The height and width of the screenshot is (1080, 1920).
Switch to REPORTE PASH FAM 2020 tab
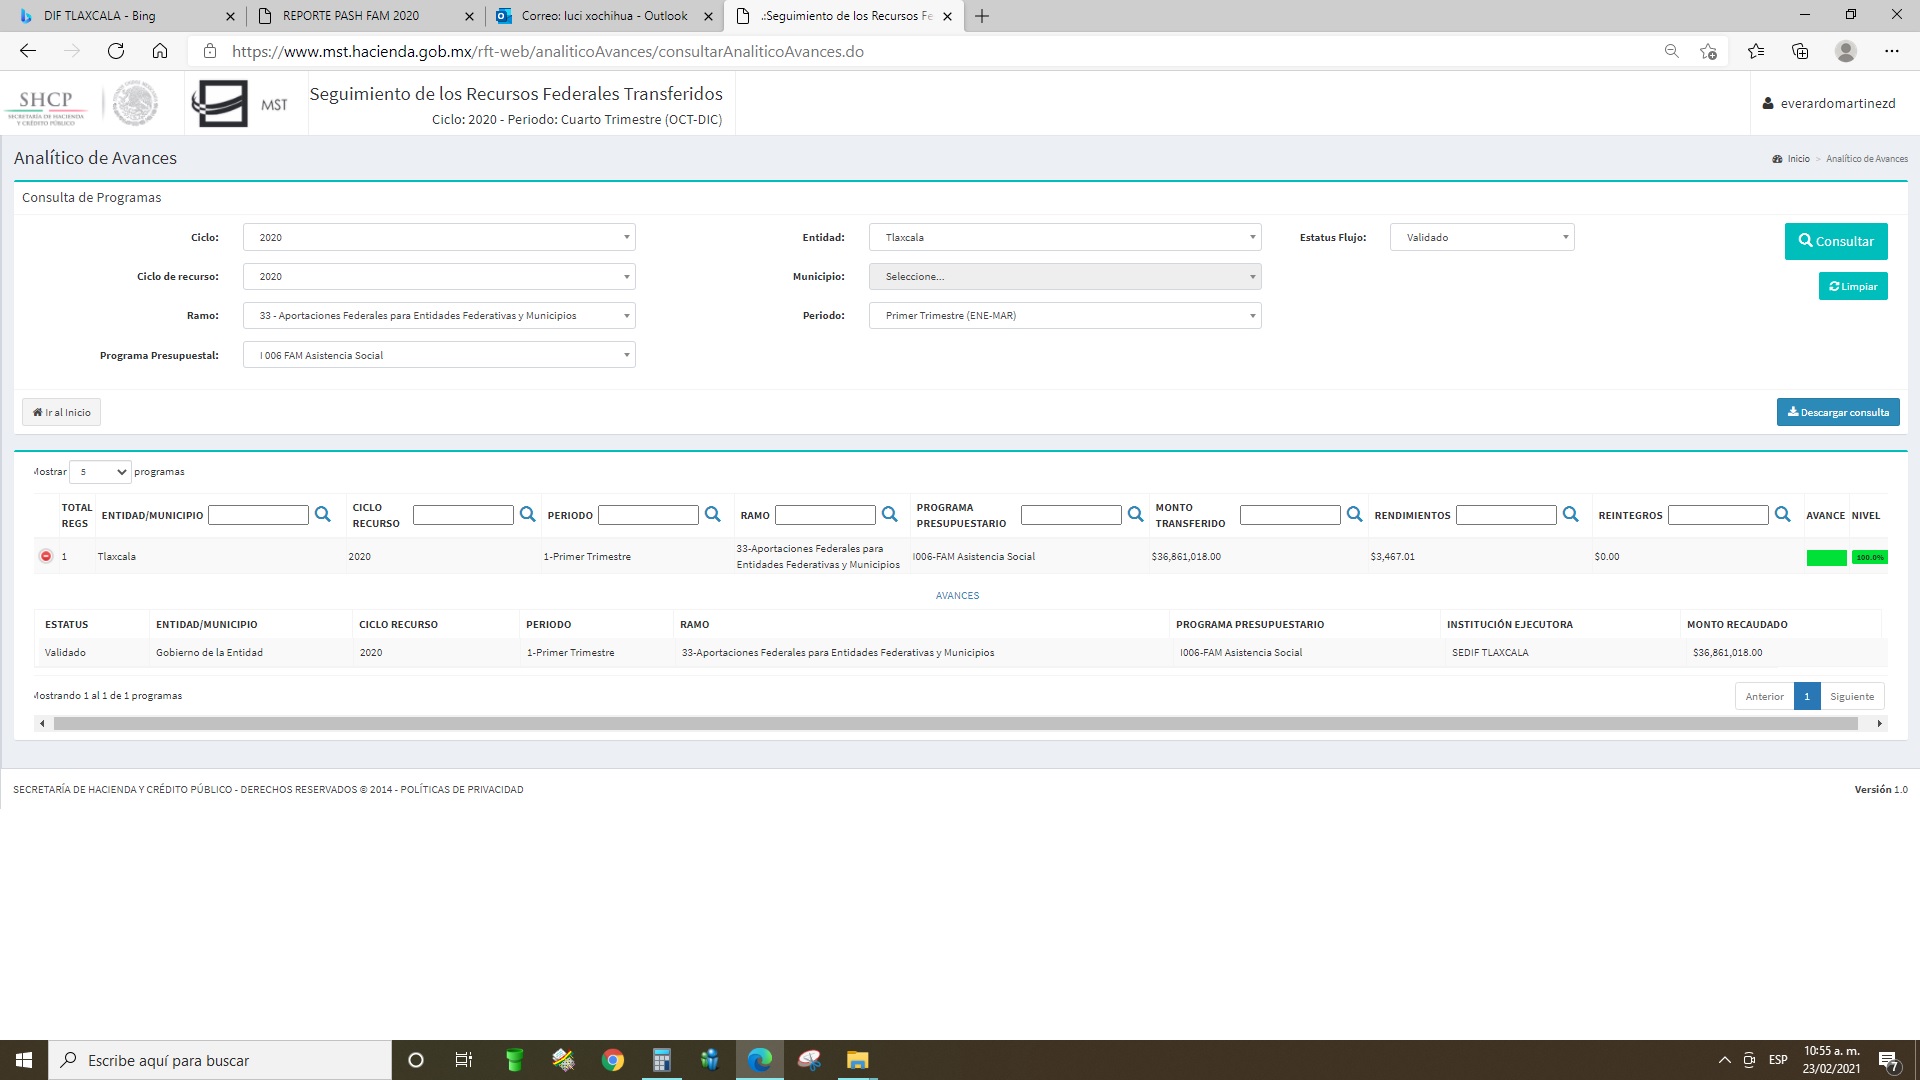click(351, 16)
